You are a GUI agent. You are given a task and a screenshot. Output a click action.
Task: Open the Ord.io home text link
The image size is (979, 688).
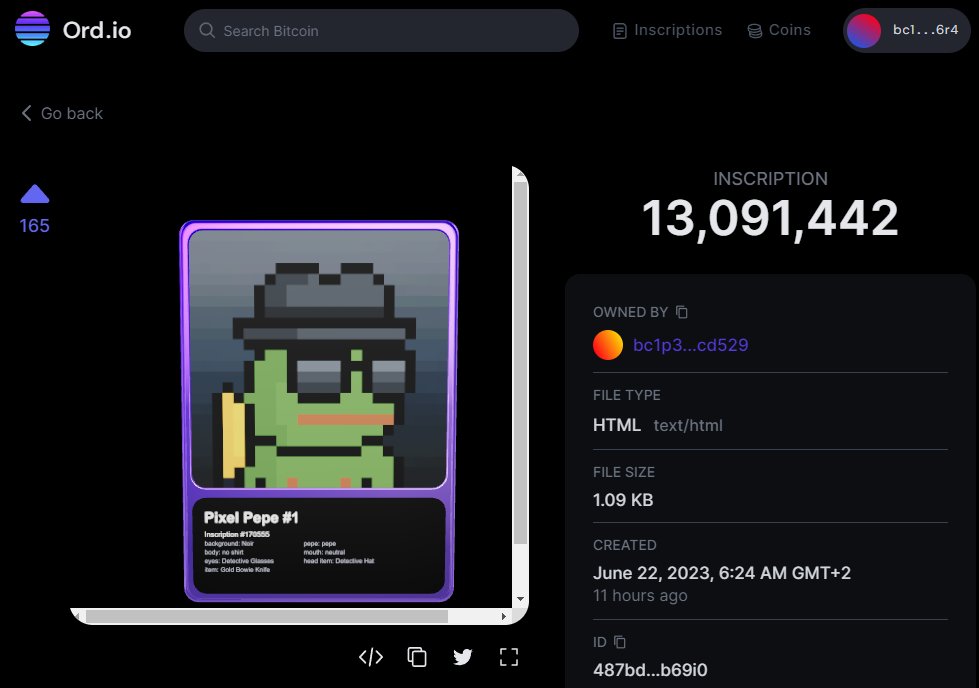pyautogui.click(x=97, y=30)
